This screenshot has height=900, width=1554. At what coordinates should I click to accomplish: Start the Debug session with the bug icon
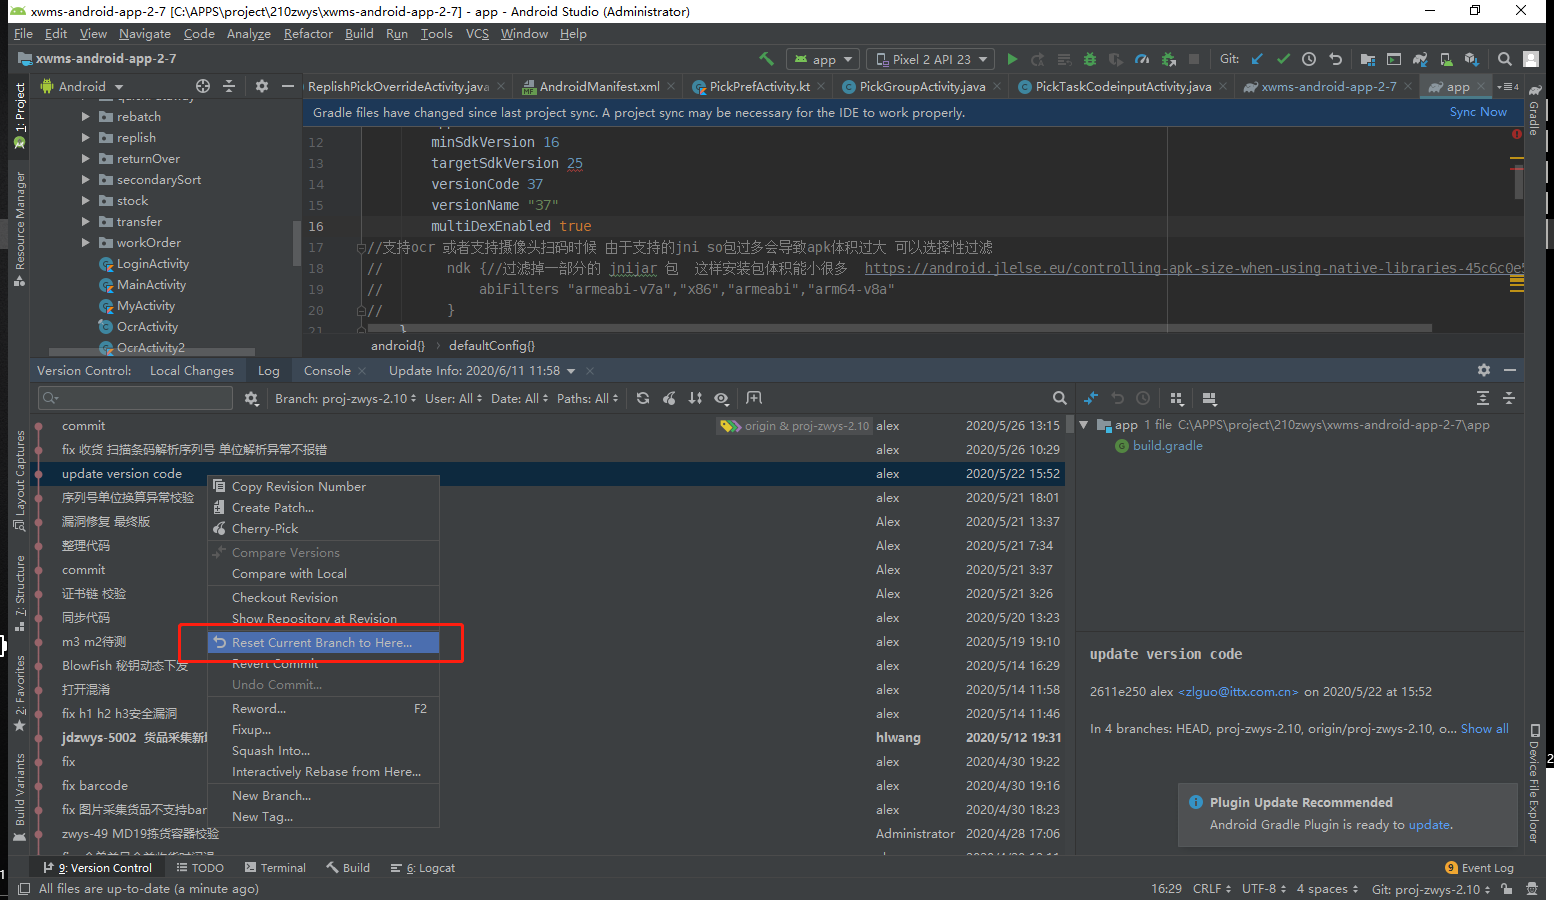tap(1089, 58)
